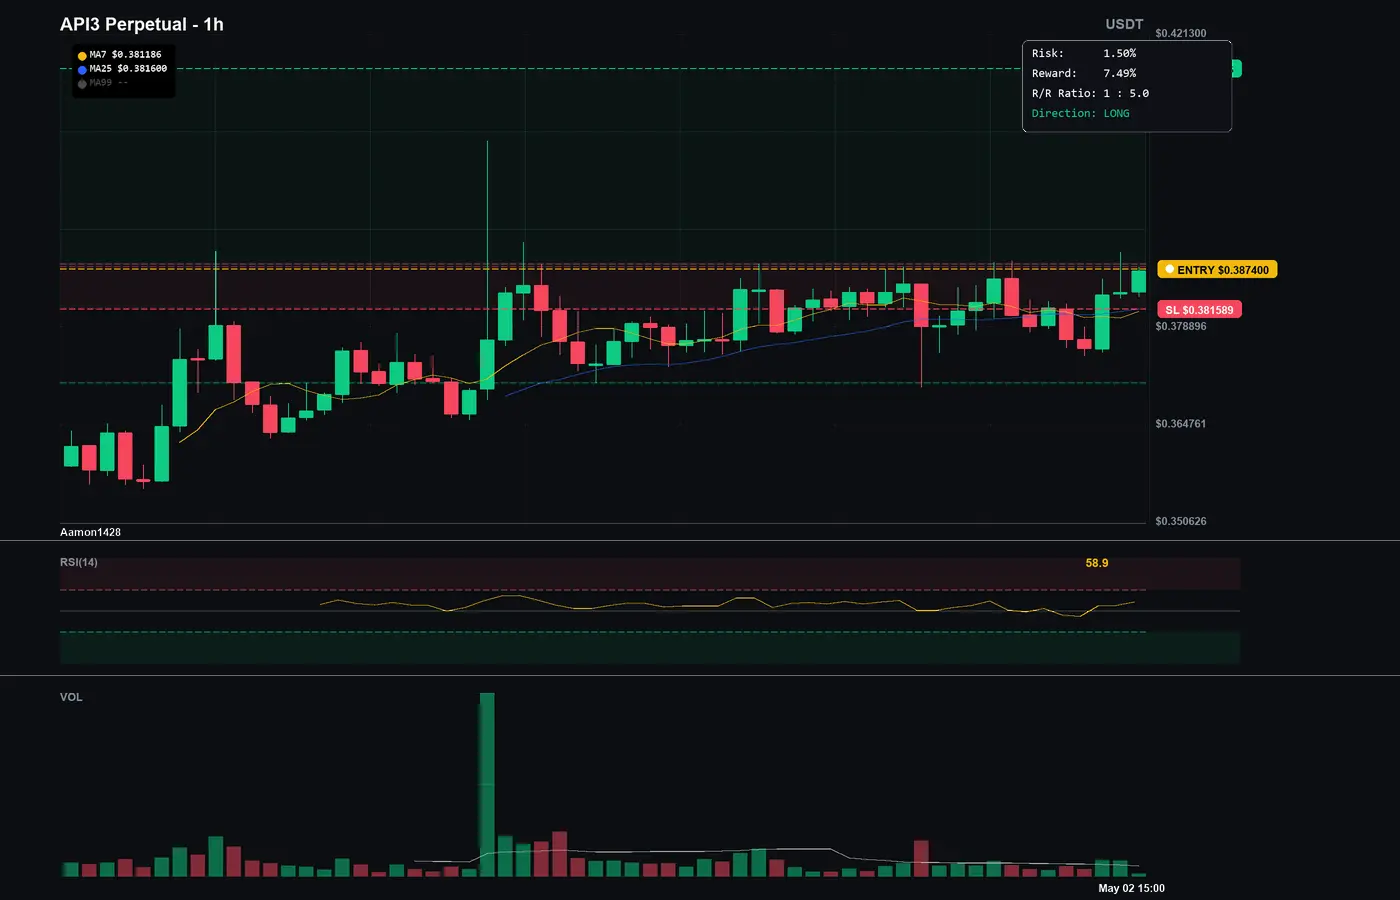Image resolution: width=1400 pixels, height=900 pixels.
Task: Click the Direction: LONG text
Action: [1080, 113]
